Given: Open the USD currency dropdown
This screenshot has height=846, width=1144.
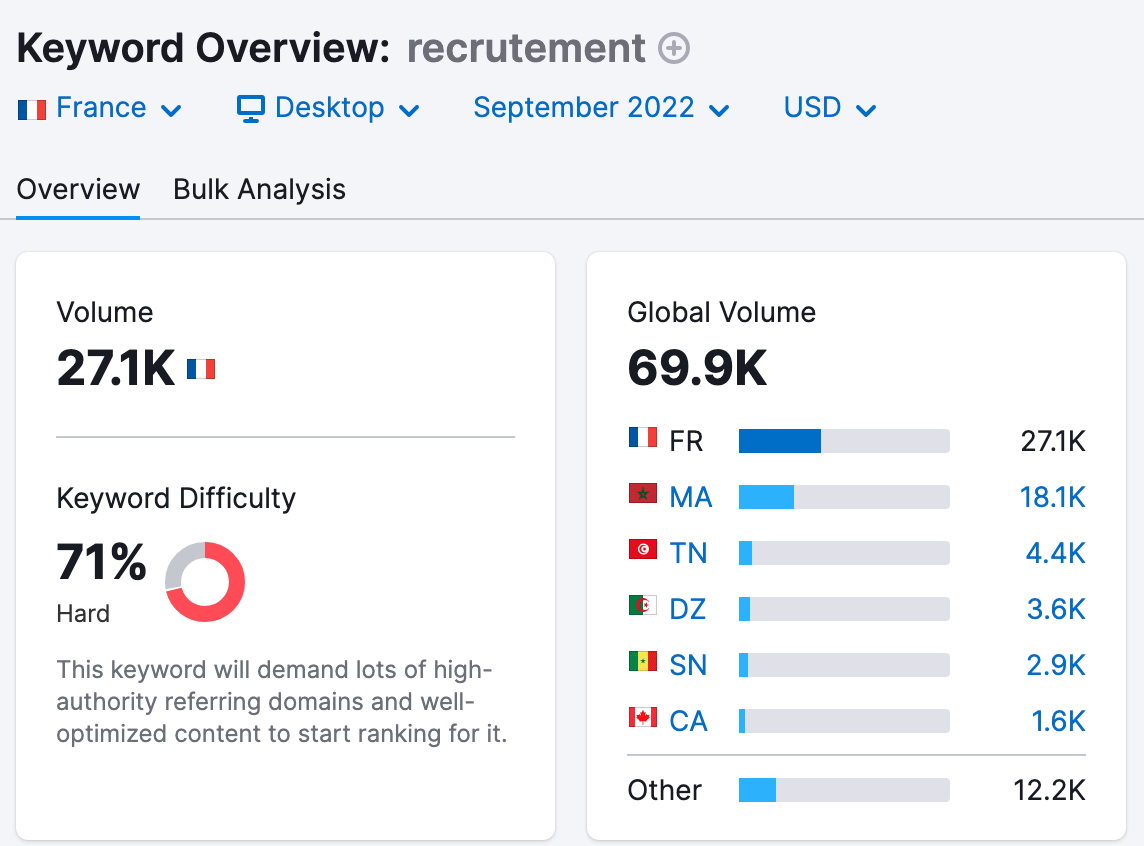Looking at the screenshot, I should coord(812,107).
